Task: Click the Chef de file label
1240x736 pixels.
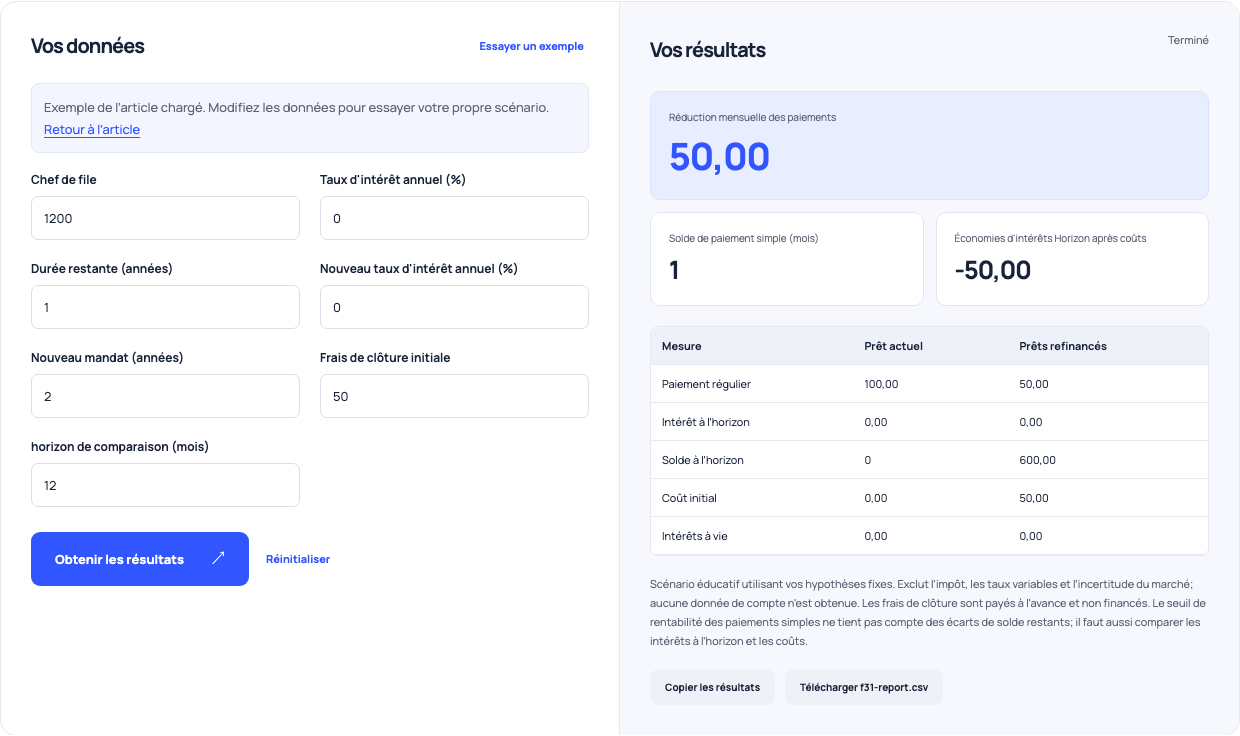Action: pos(64,180)
